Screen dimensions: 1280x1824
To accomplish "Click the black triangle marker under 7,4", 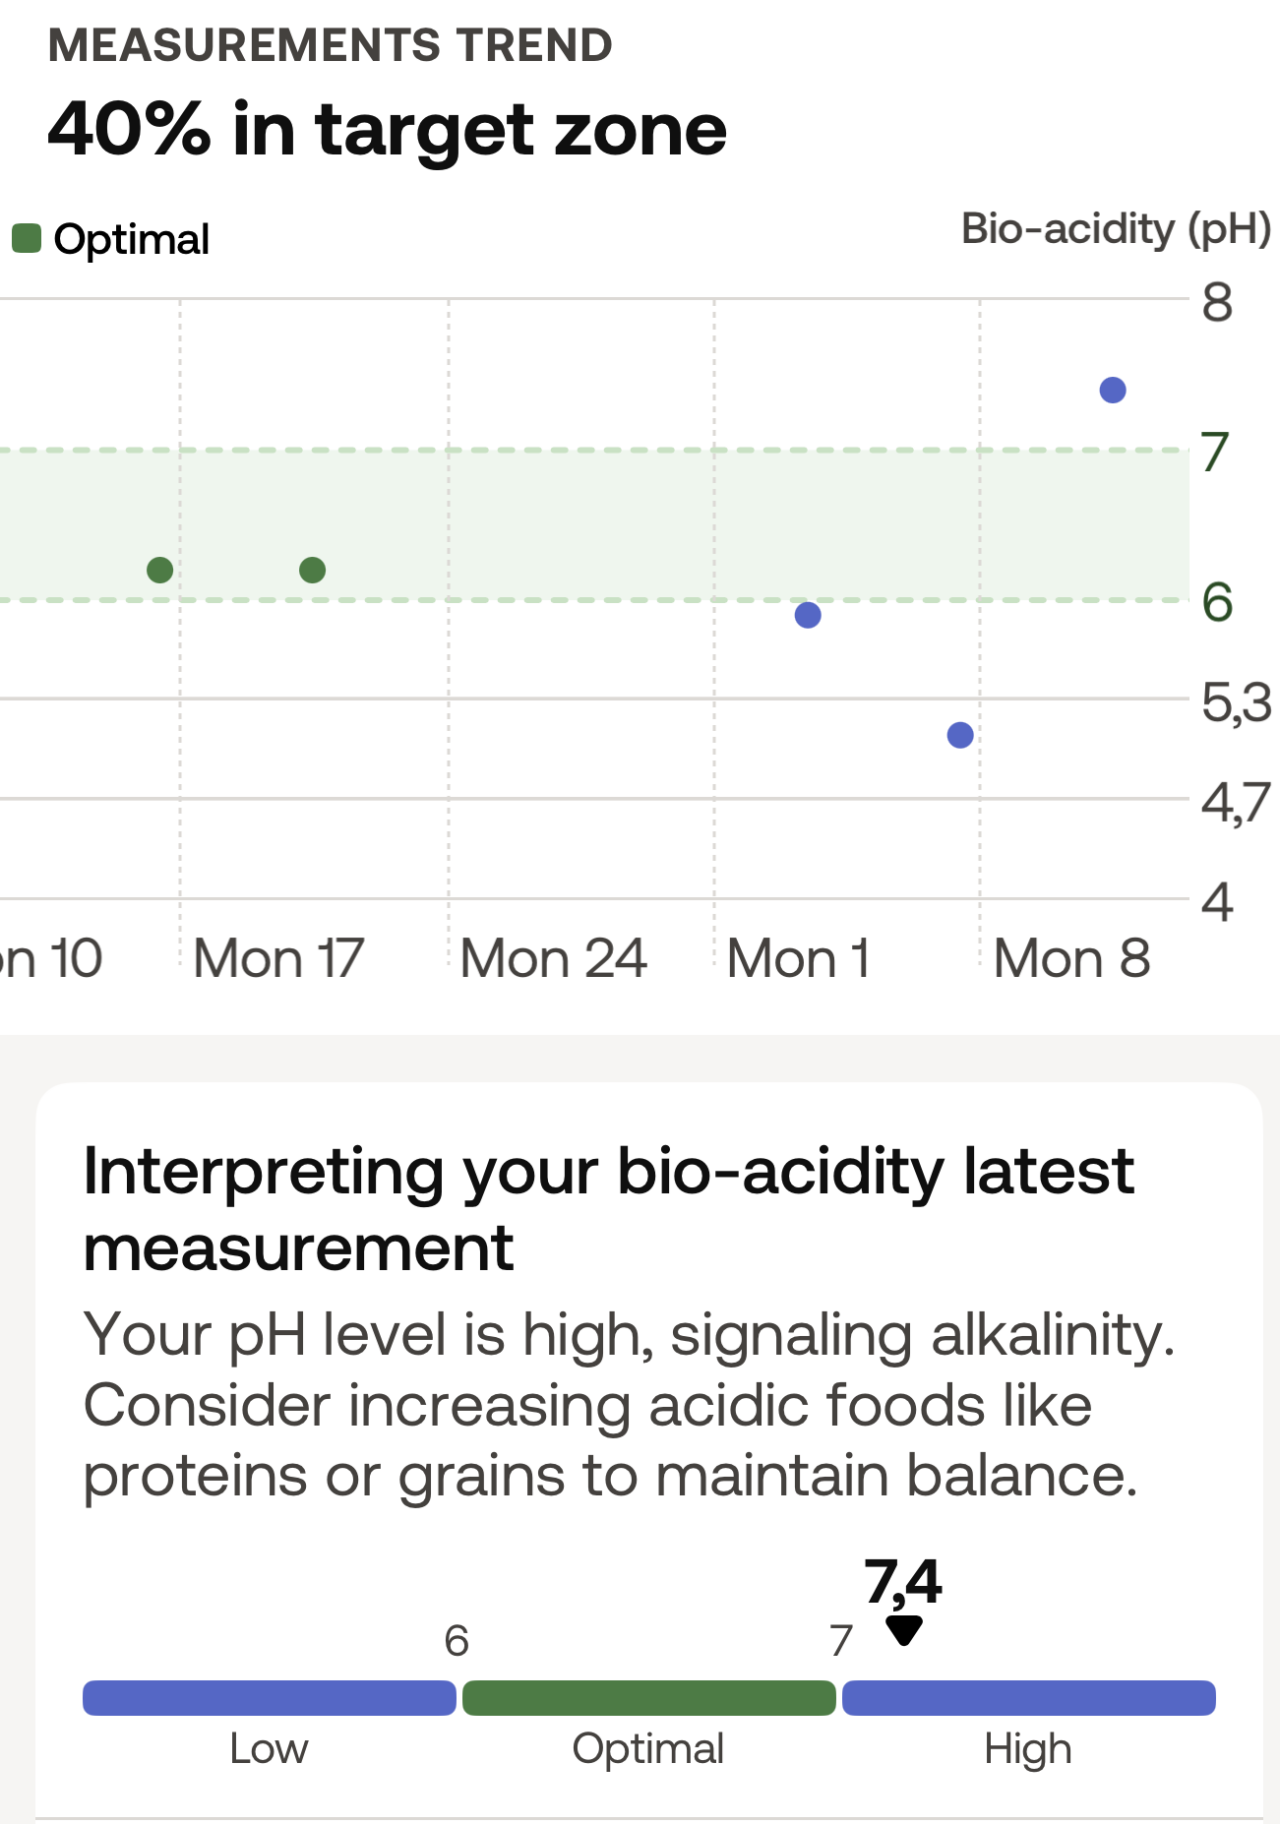I will [x=904, y=1630].
